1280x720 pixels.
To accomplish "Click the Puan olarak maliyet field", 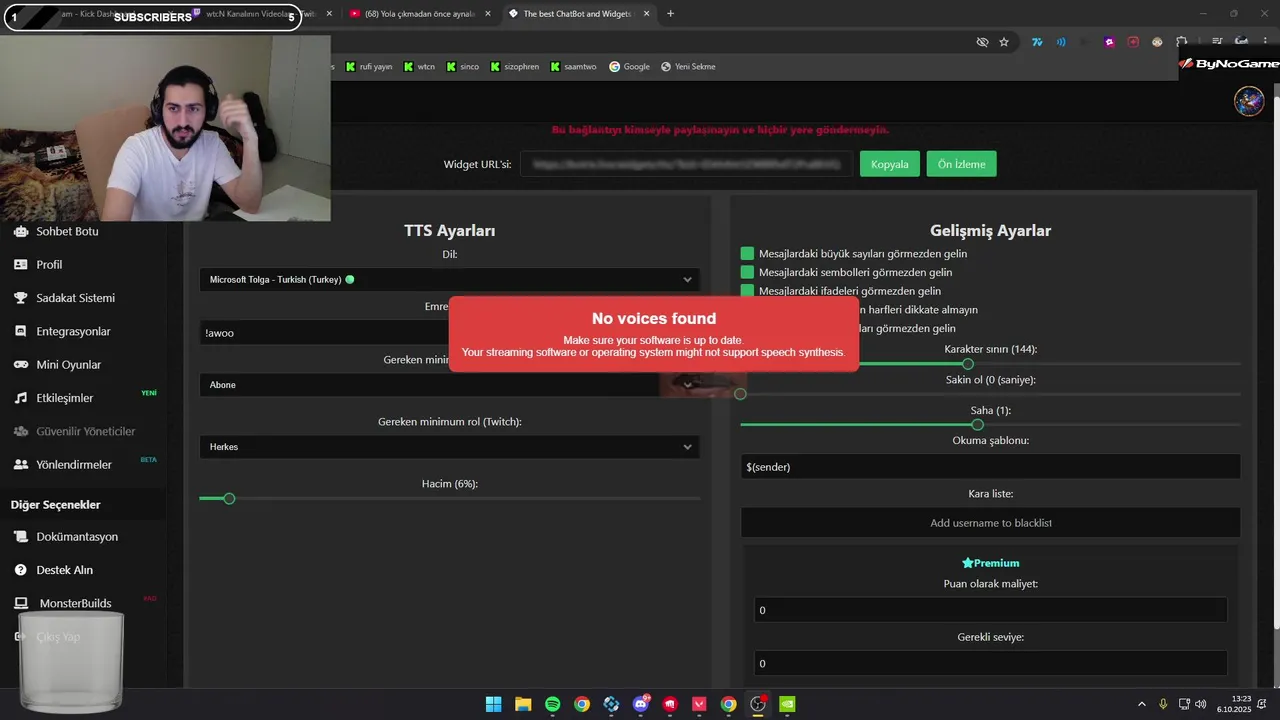I will (990, 610).
